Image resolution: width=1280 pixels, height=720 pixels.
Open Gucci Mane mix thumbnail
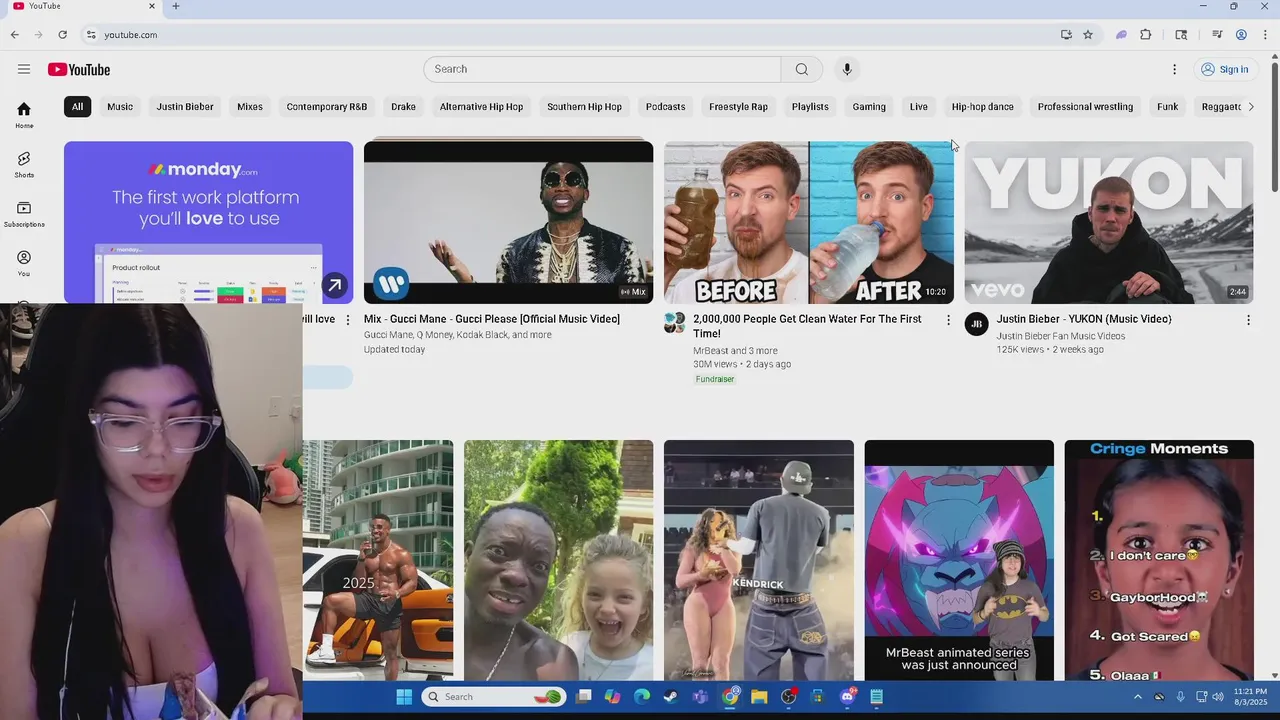pos(508,222)
